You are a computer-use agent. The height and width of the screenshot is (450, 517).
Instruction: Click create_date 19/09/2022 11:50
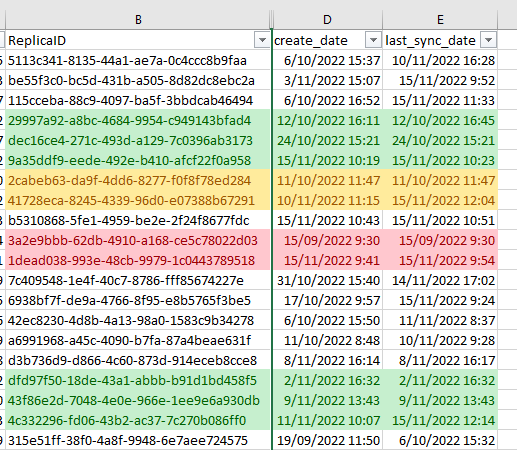tap(327, 440)
